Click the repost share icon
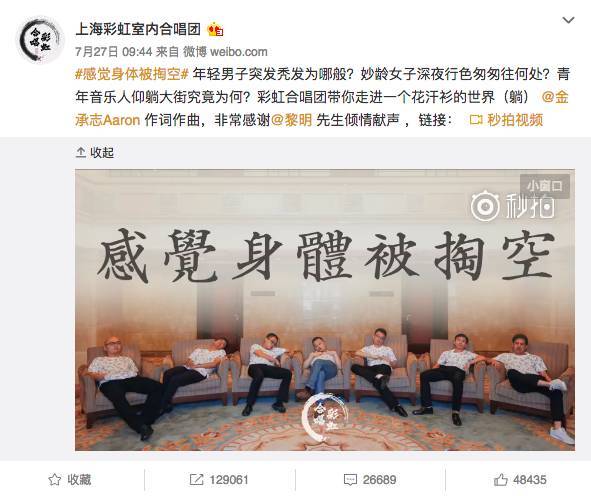This screenshot has width=591, height=496. click(196, 480)
